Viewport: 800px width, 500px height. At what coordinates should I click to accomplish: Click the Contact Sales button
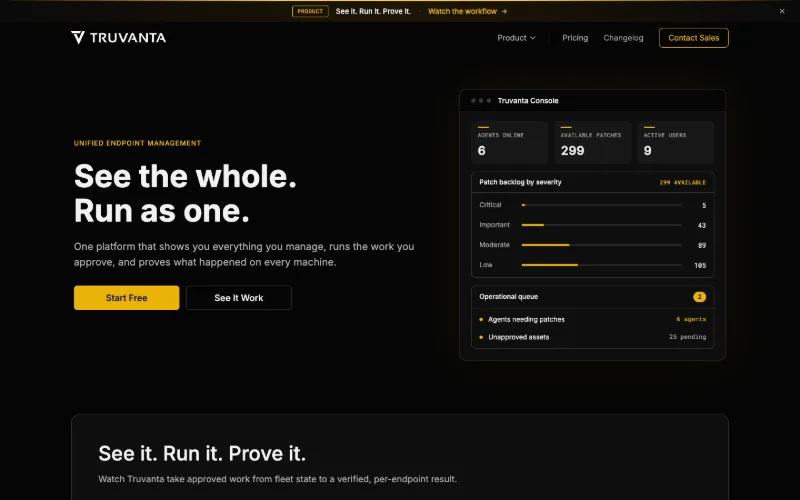(x=693, y=38)
